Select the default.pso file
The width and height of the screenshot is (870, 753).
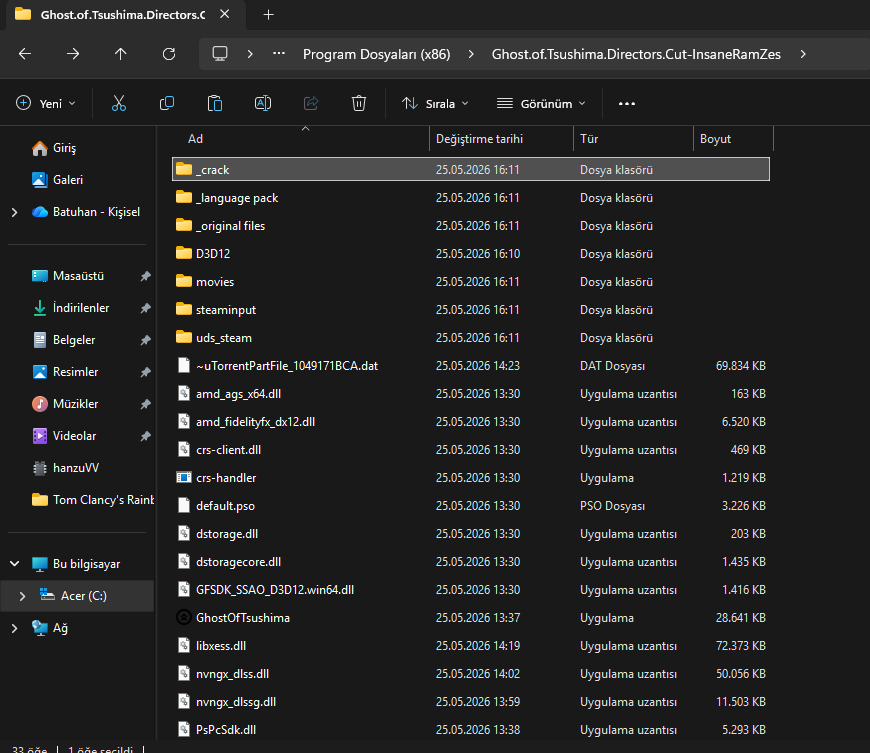[x=471, y=506]
